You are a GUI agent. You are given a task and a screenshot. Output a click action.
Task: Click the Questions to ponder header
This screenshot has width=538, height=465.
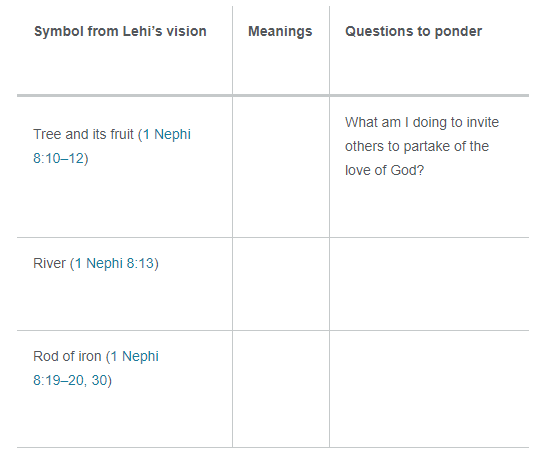[413, 31]
